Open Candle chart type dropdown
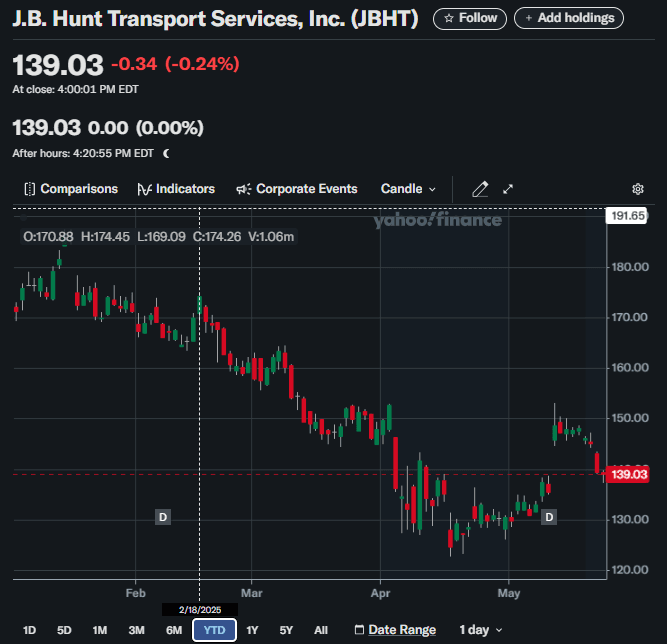This screenshot has height=644, width=667. click(x=408, y=189)
